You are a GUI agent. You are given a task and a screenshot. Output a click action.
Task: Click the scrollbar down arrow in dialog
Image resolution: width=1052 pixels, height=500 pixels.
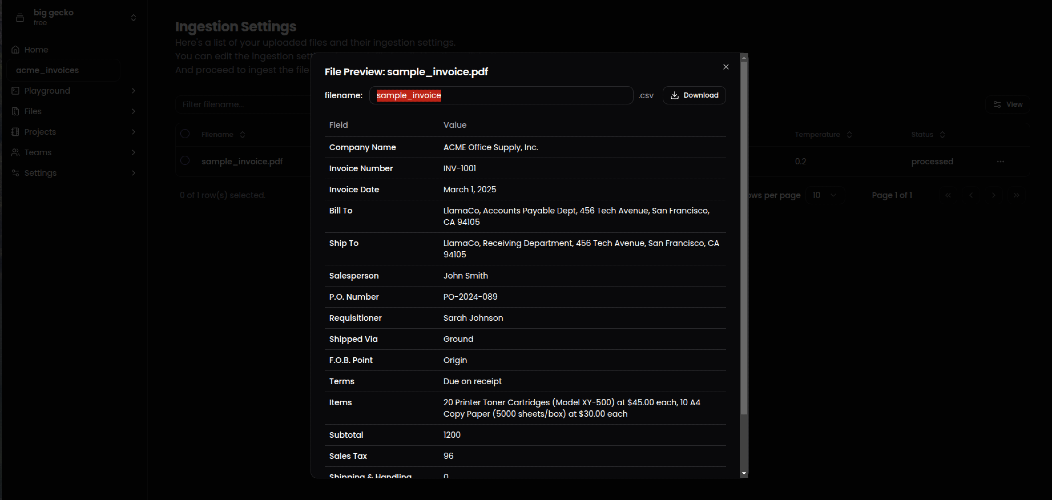click(x=743, y=474)
